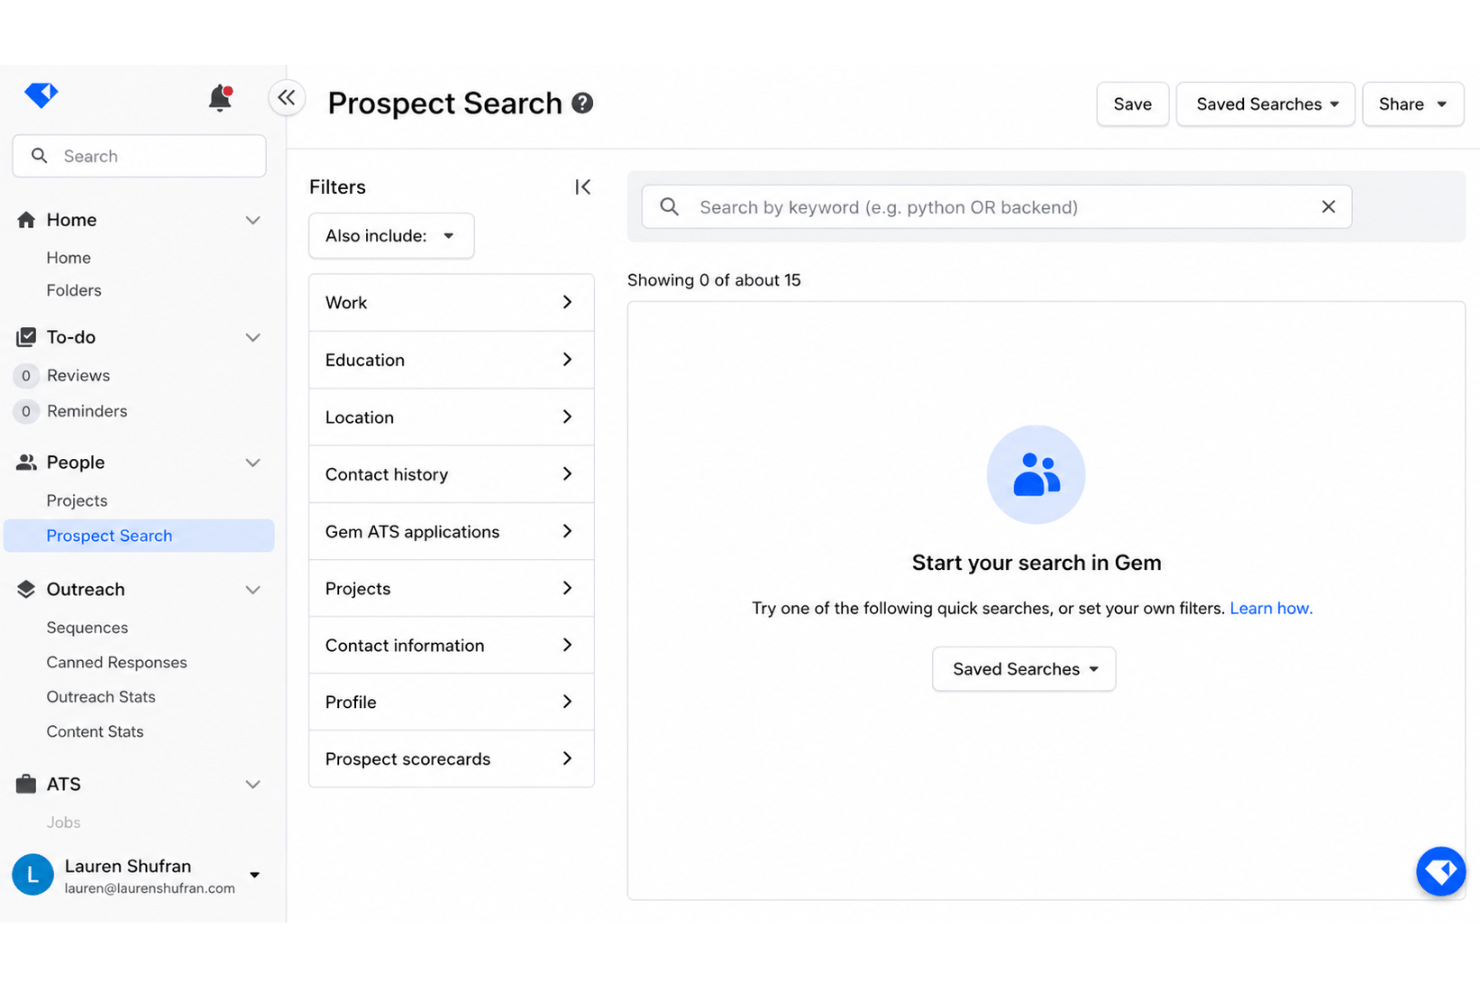
Task: Open notifications bell icon
Action: tap(220, 97)
